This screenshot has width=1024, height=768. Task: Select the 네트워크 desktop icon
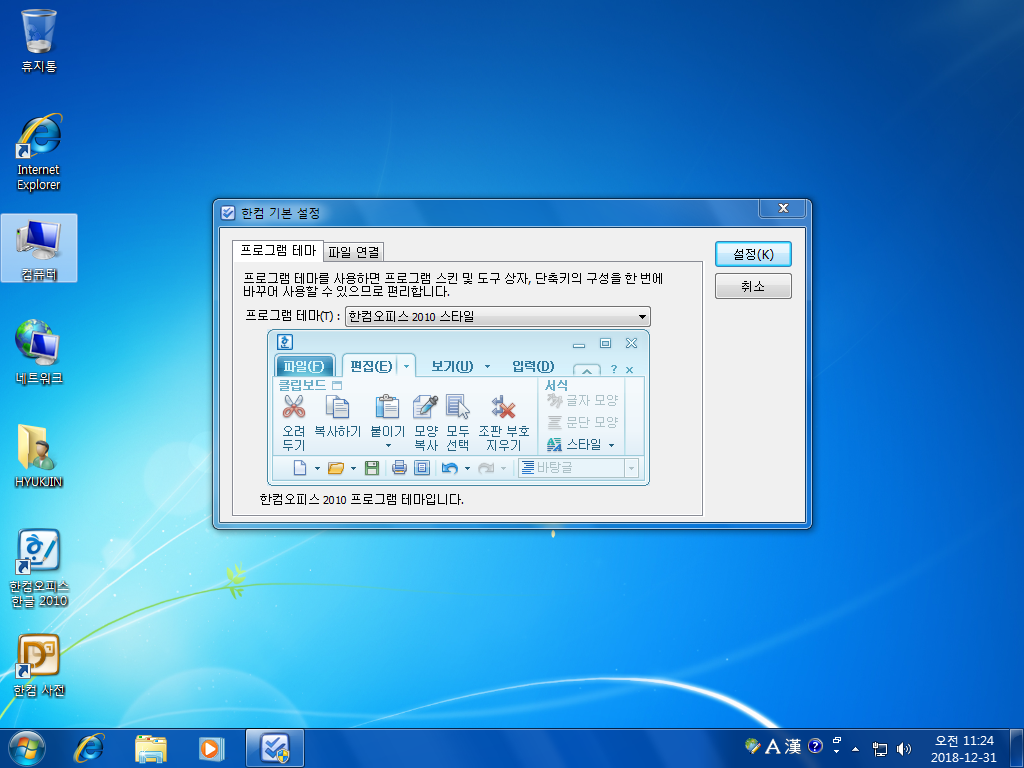click(x=39, y=352)
